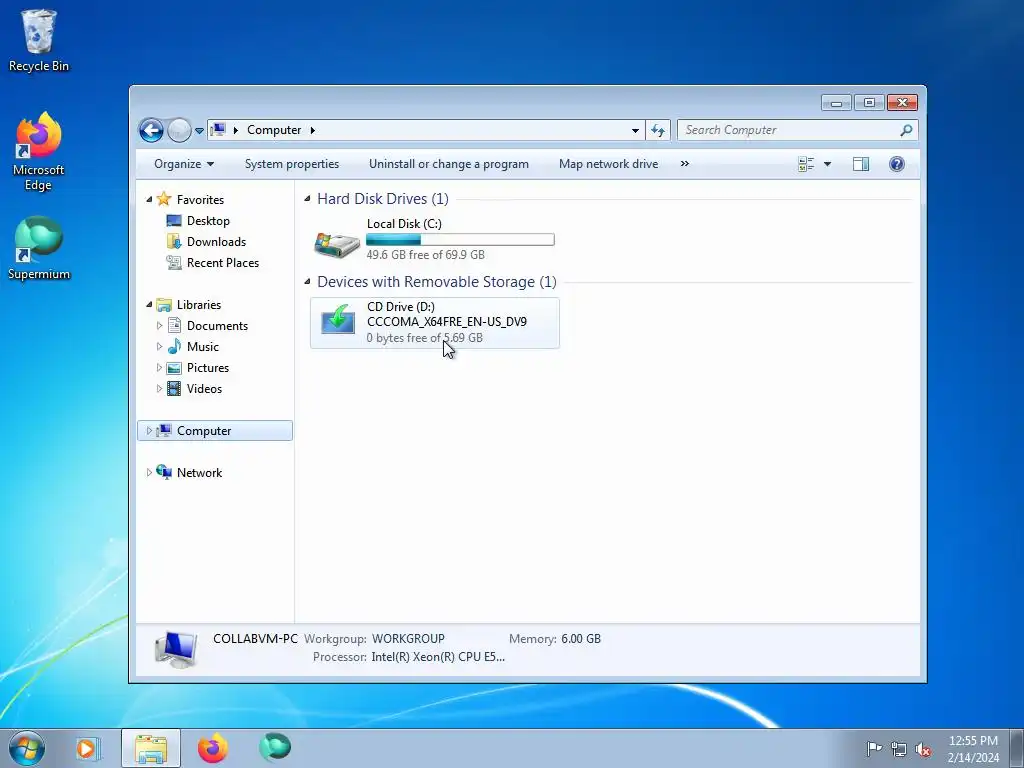Show additional toolbar commands chevron
This screenshot has height=768, width=1024.
pos(684,164)
